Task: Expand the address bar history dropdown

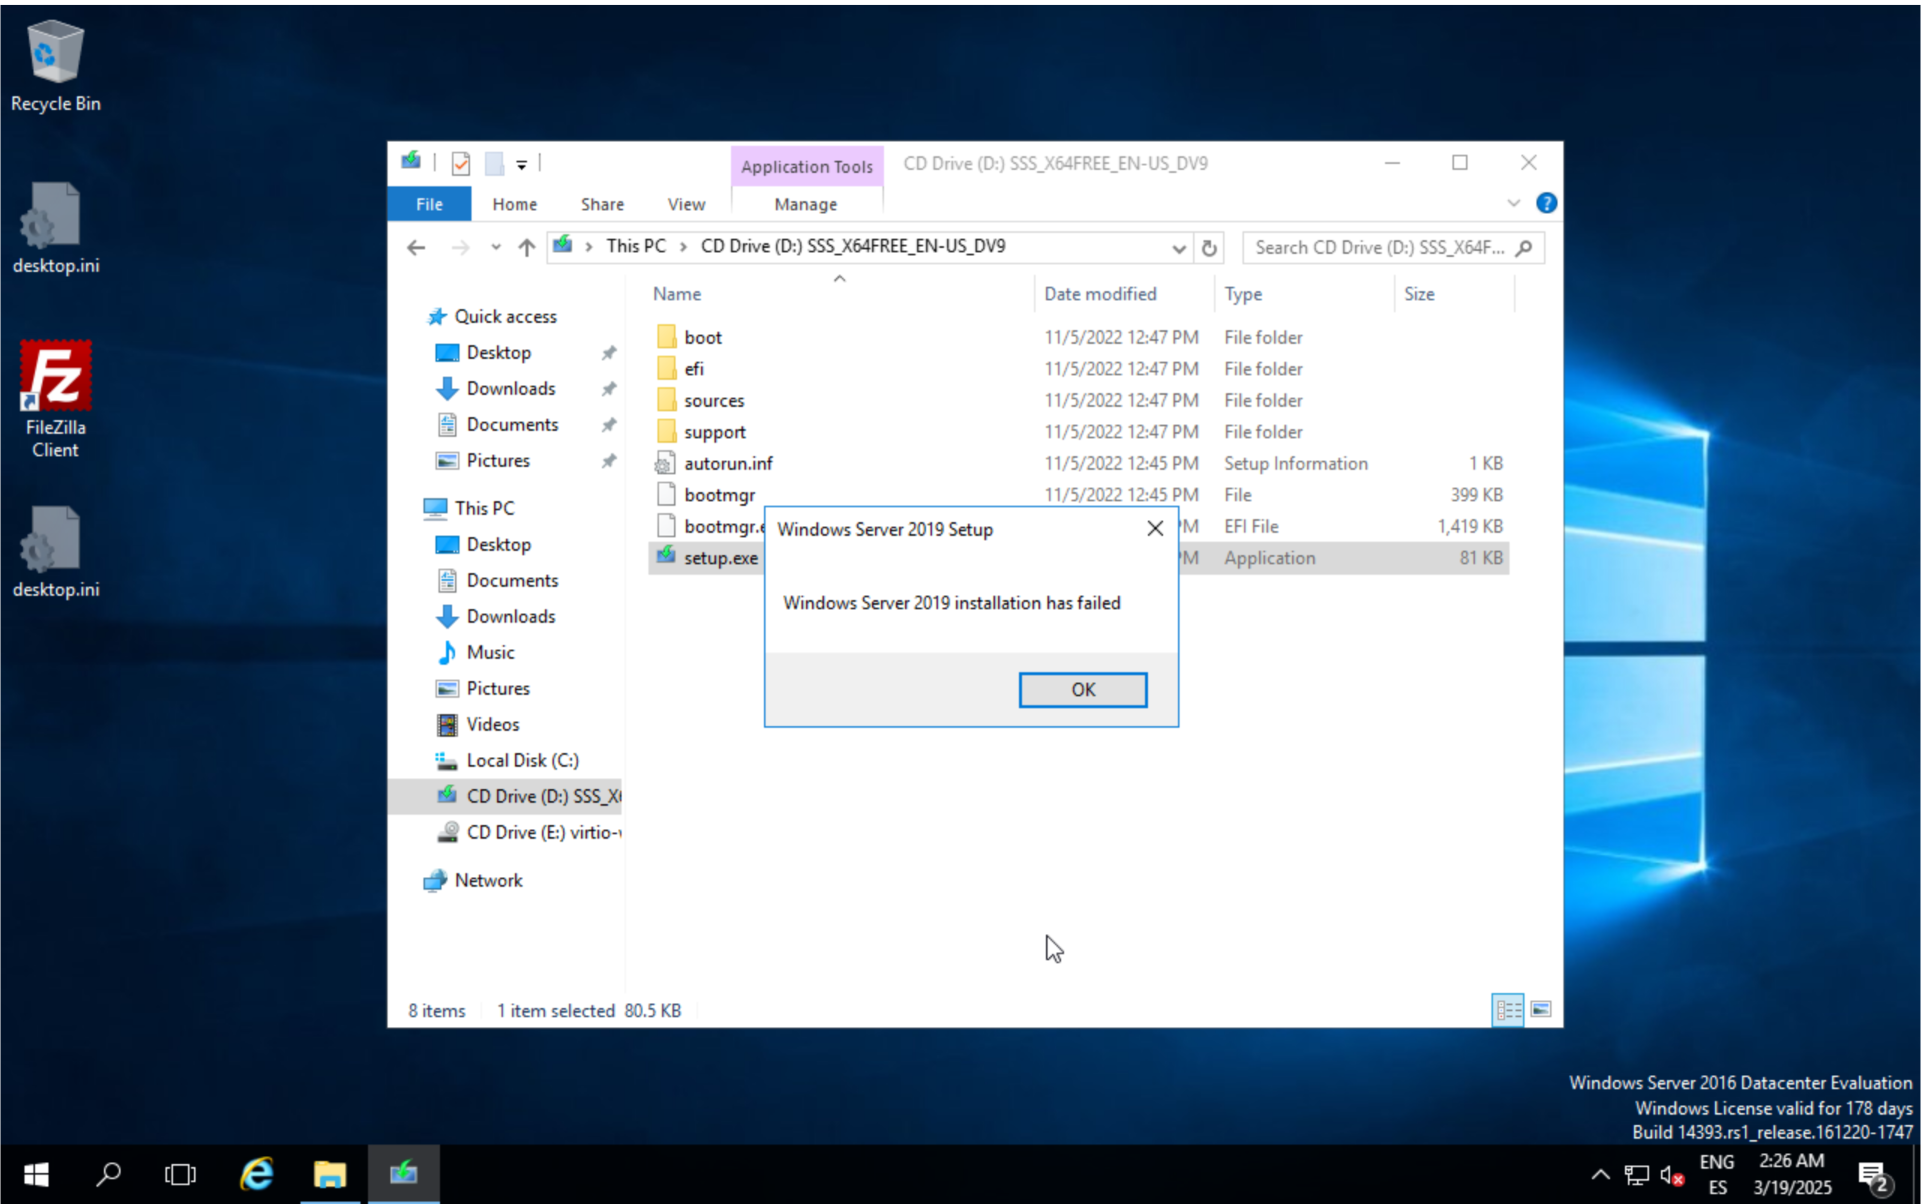Action: (1179, 248)
